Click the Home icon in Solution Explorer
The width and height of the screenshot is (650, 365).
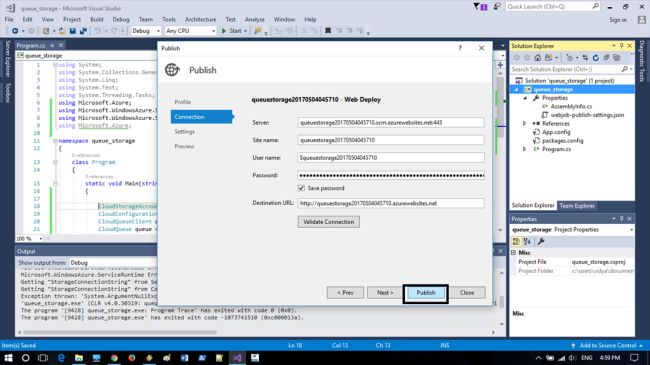pos(538,58)
